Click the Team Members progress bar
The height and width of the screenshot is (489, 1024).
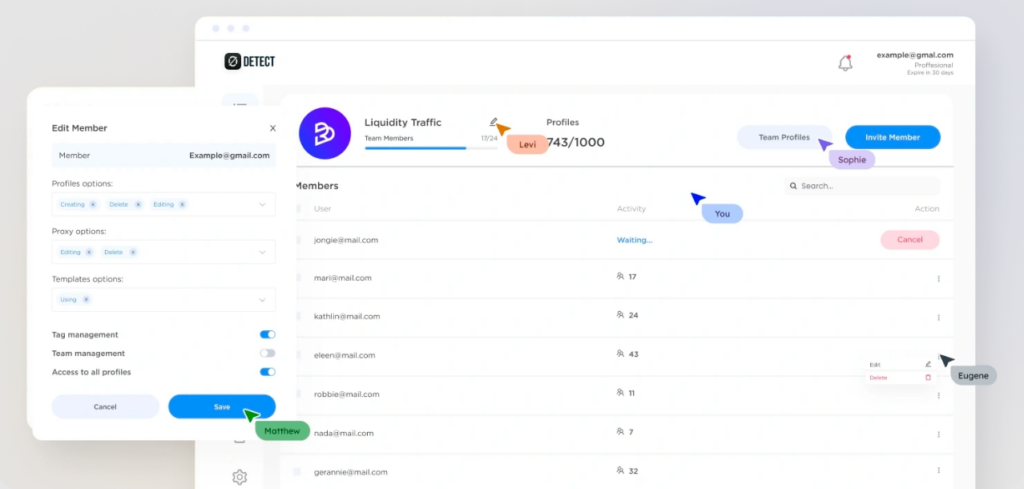431,148
